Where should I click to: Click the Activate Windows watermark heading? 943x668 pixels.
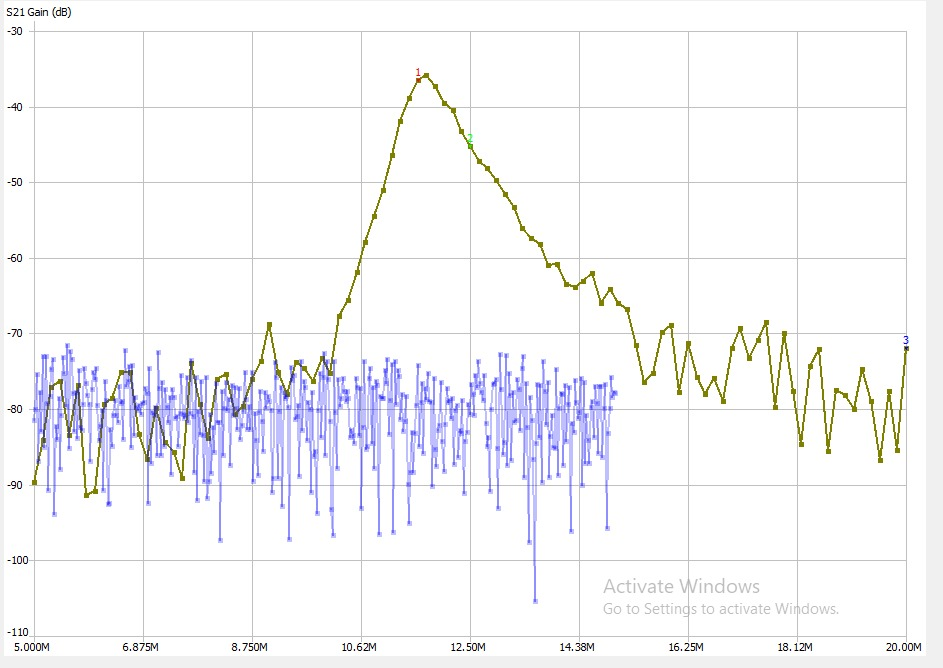[x=681, y=587]
